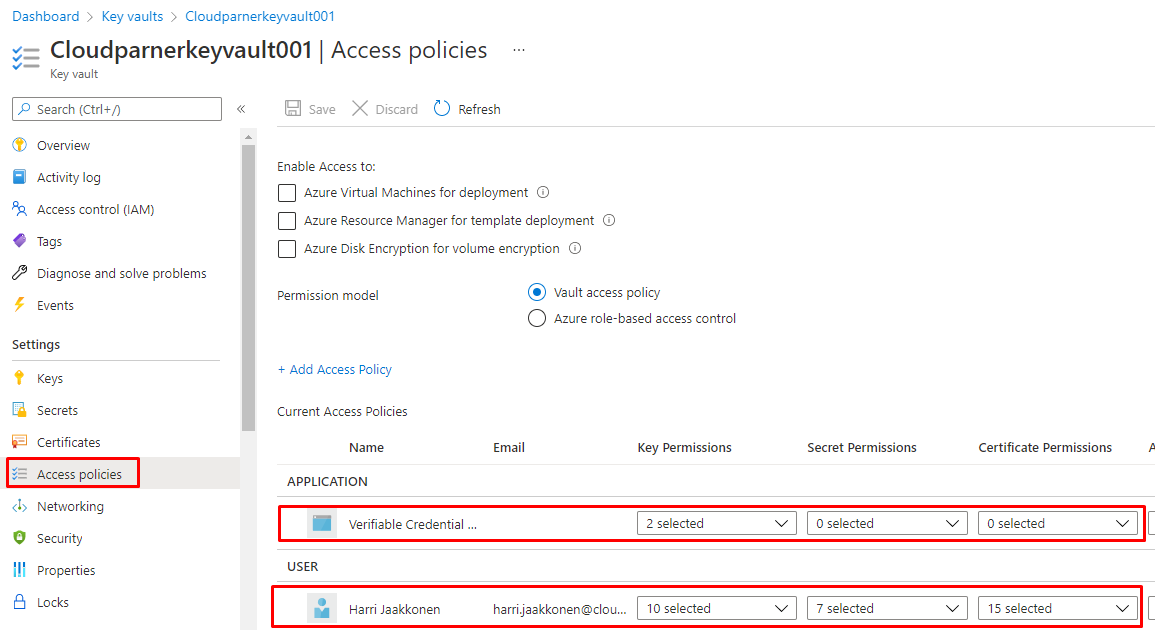This screenshot has width=1155, height=630.
Task: Open Networking in the settings menu
Action: pos(70,506)
